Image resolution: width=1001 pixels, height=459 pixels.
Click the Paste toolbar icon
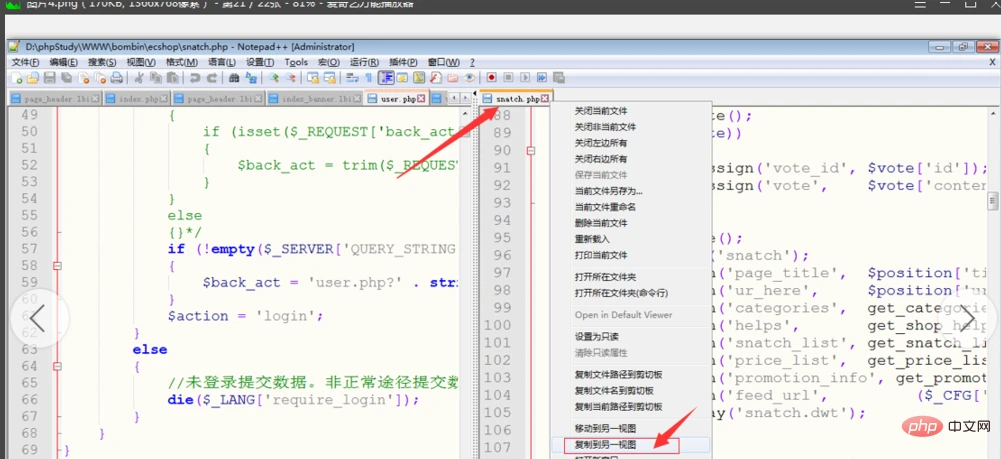click(172, 78)
